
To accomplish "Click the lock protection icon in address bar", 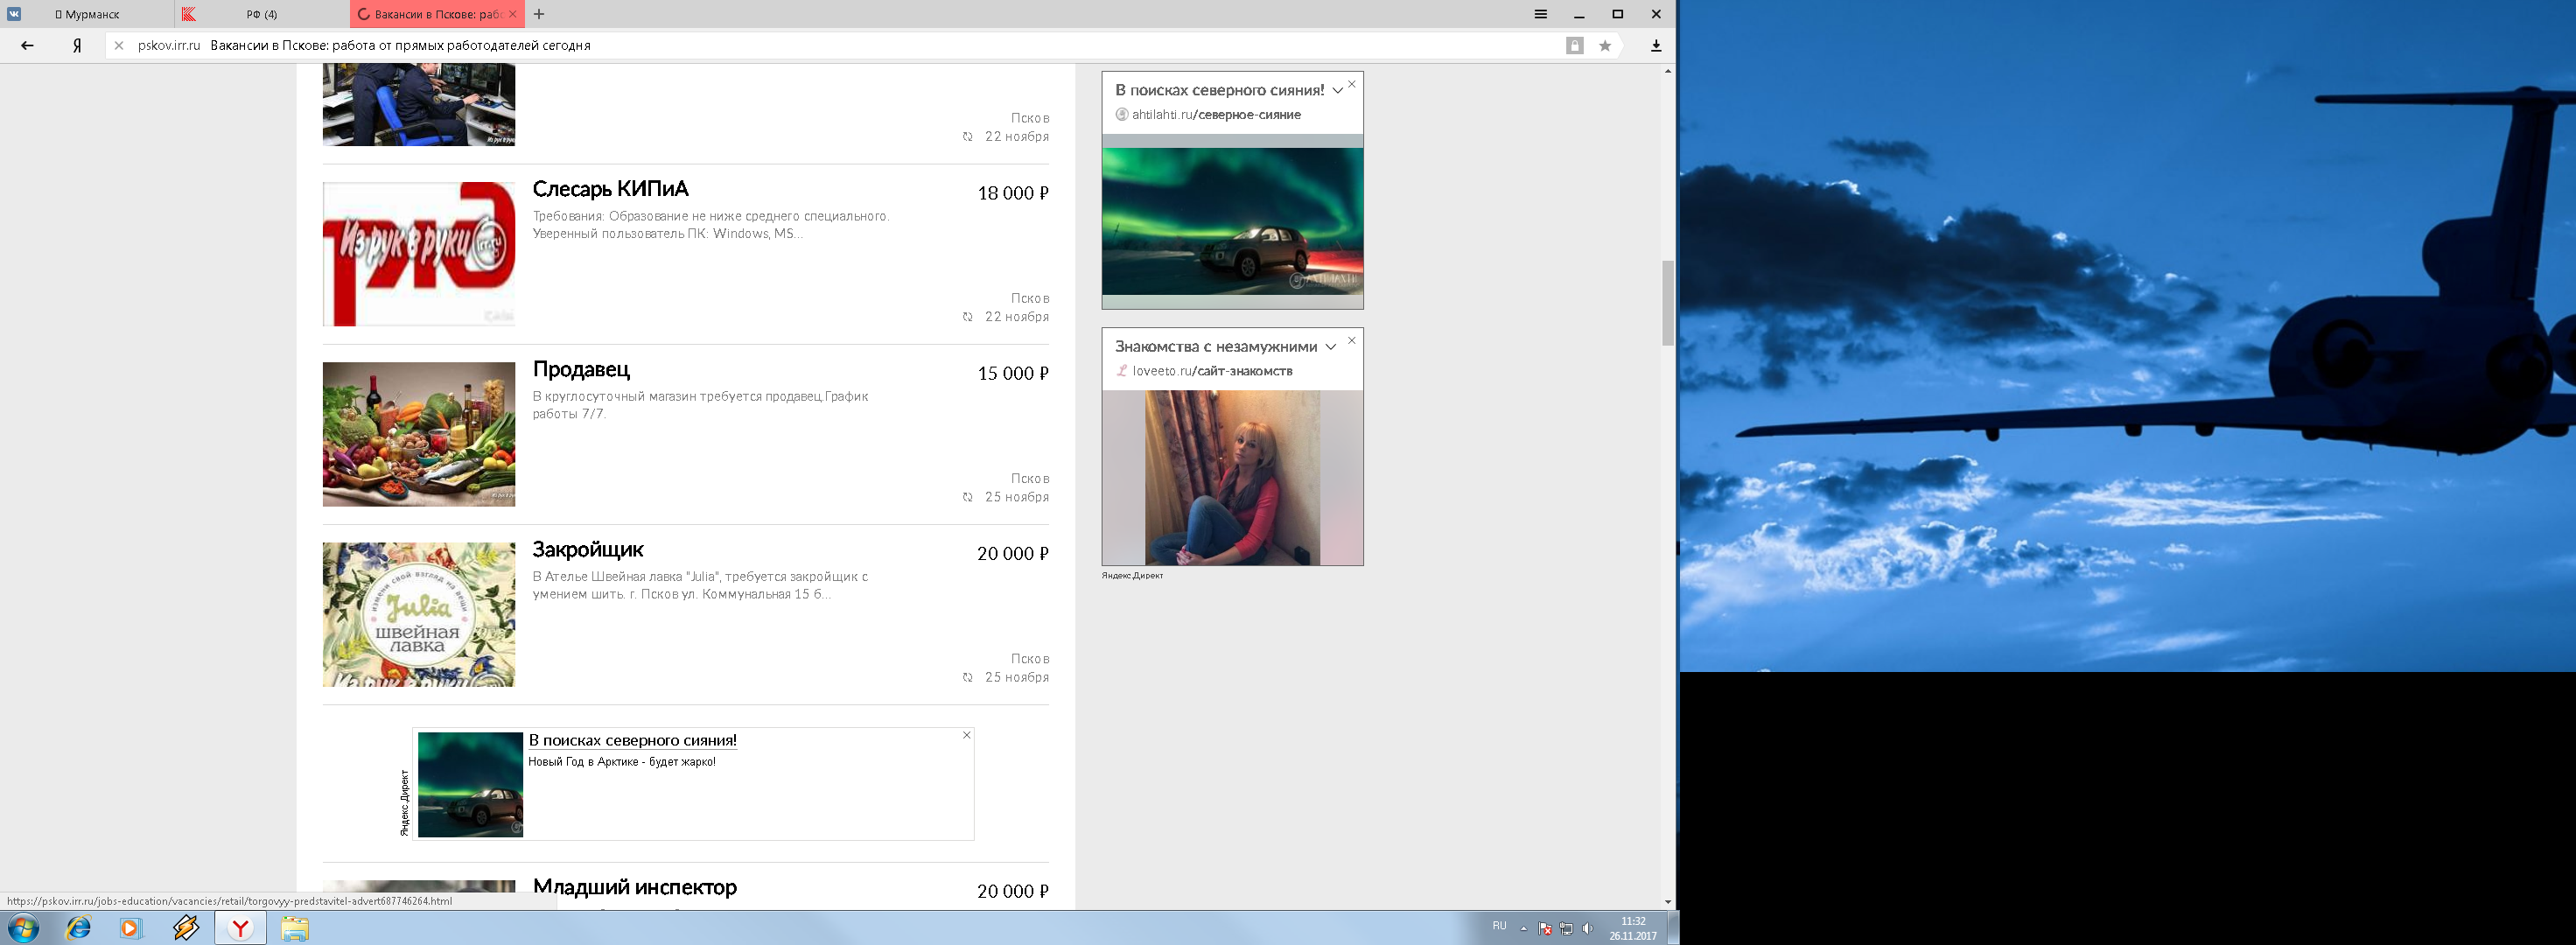I will pyautogui.click(x=1575, y=46).
